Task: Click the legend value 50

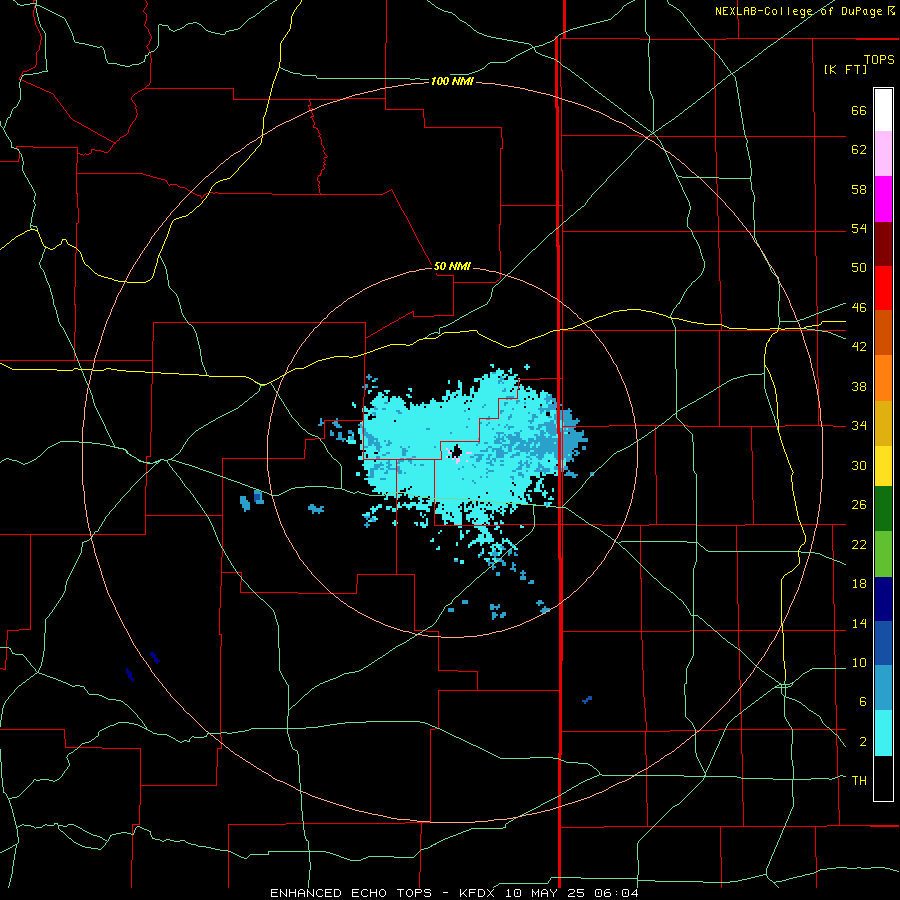Action: 859,267
